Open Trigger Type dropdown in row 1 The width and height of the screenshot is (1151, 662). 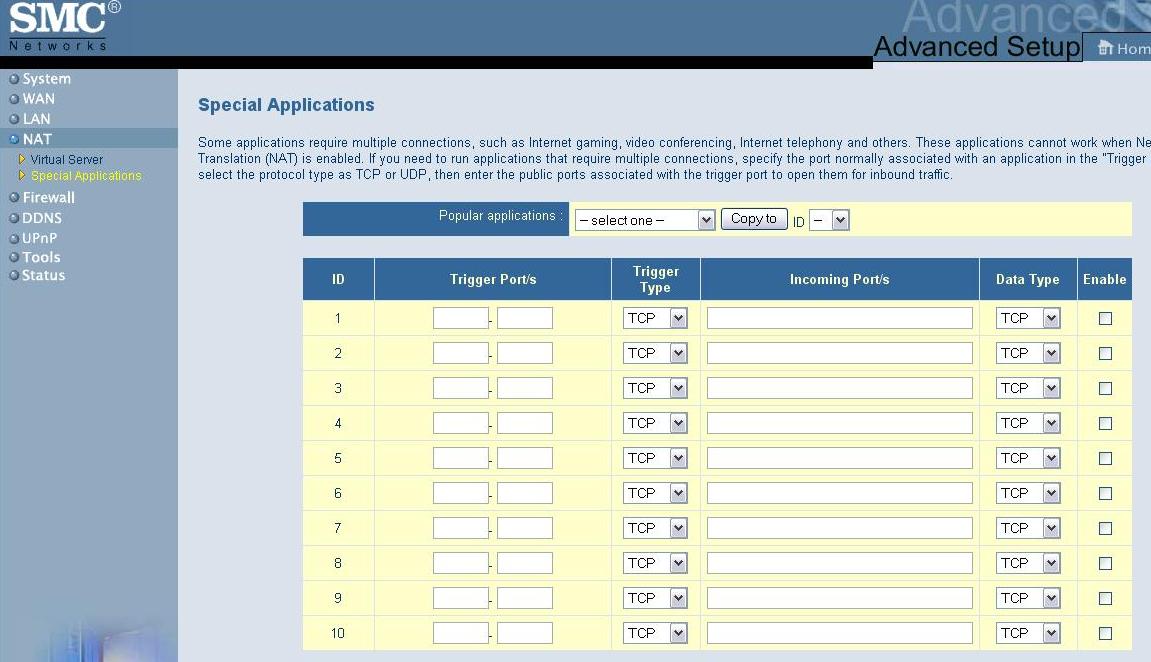tap(656, 318)
